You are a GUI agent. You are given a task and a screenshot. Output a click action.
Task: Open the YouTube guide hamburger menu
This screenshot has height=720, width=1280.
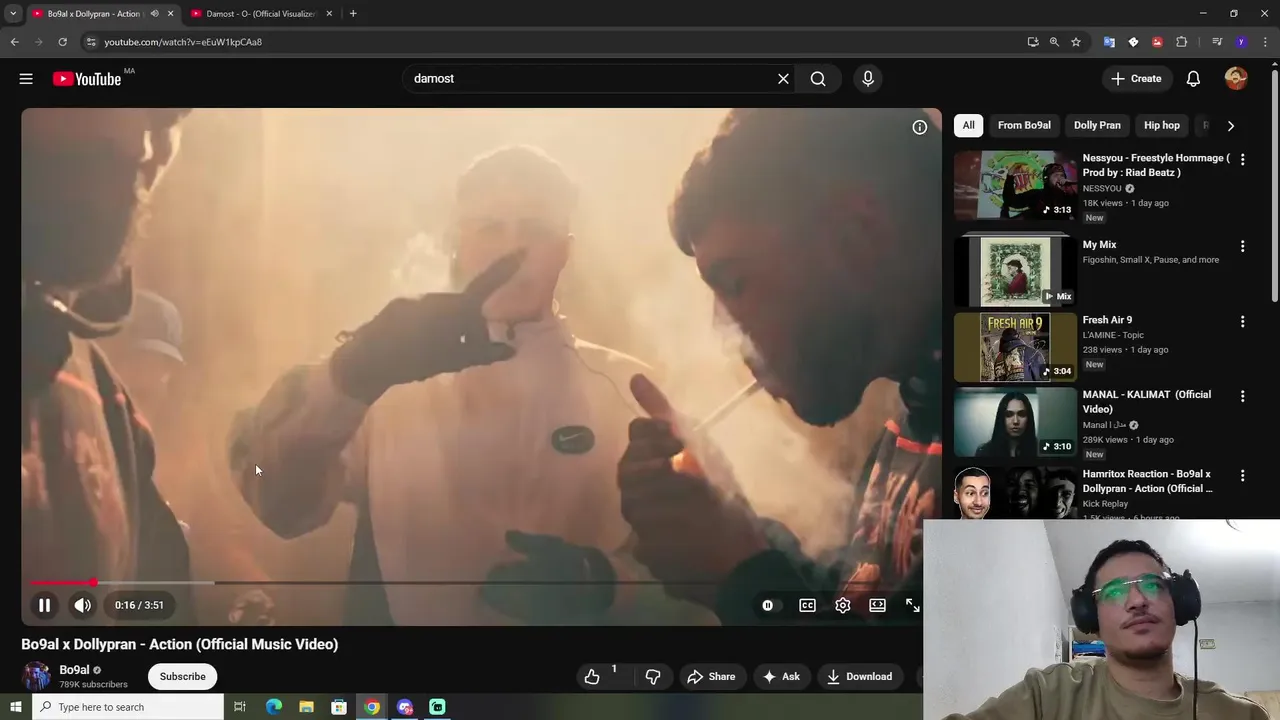(x=26, y=79)
